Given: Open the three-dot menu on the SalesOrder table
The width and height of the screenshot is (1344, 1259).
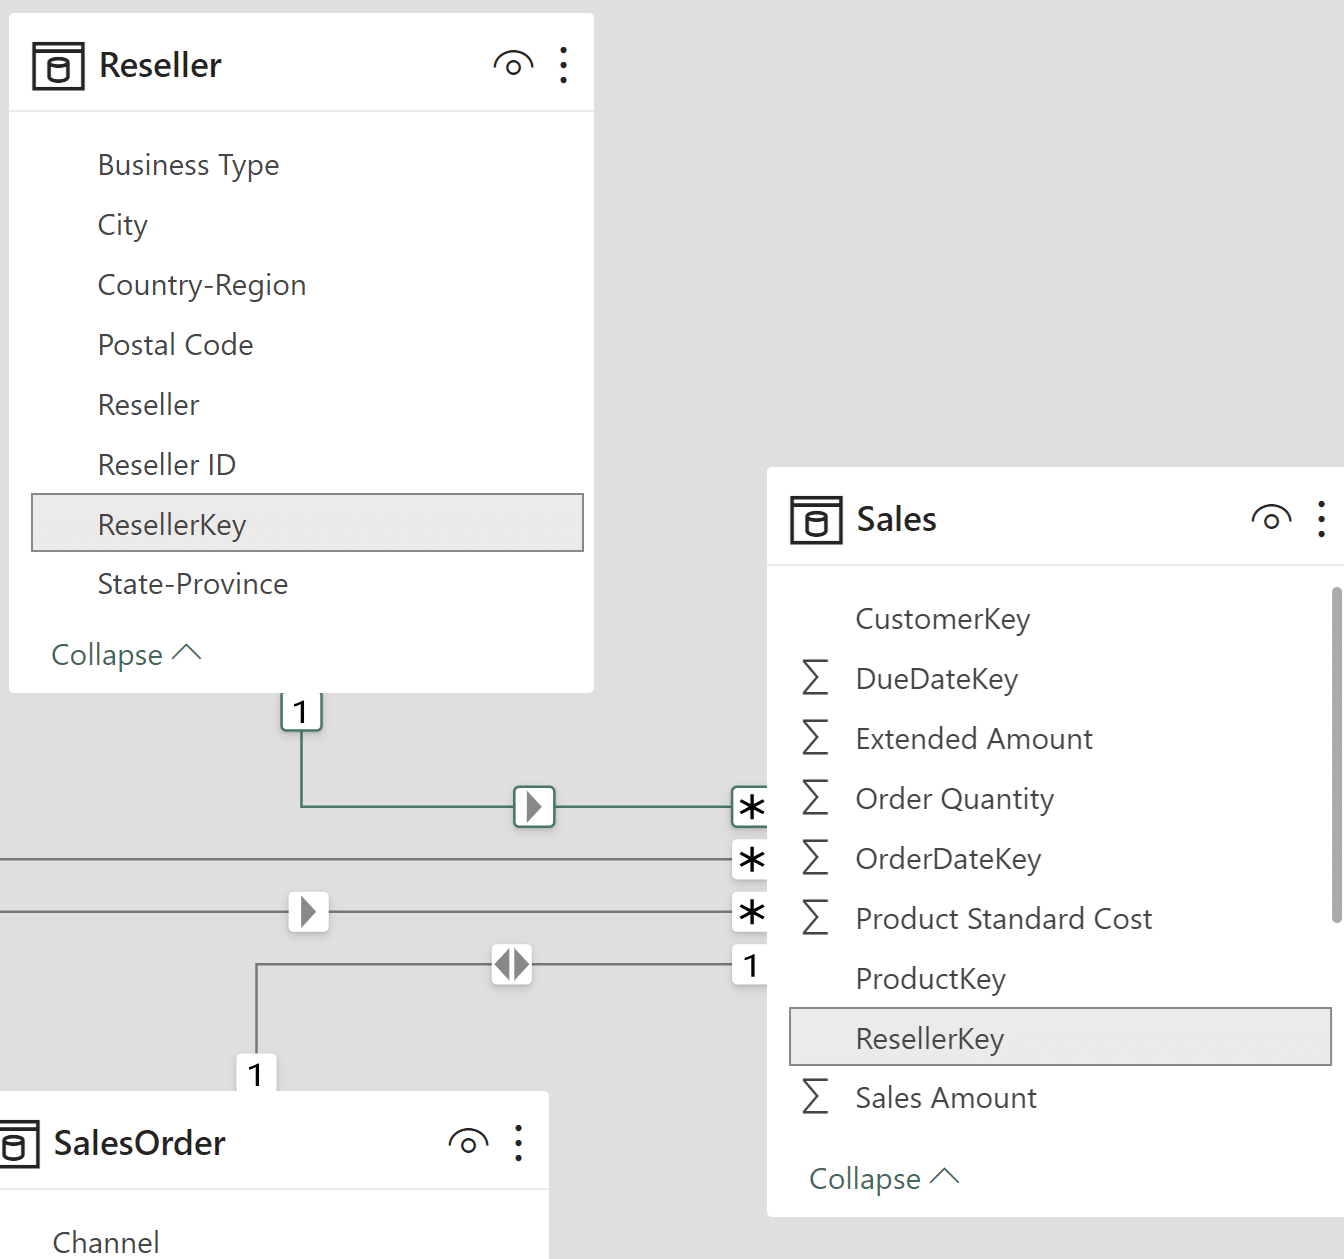Looking at the screenshot, I should (x=519, y=1142).
